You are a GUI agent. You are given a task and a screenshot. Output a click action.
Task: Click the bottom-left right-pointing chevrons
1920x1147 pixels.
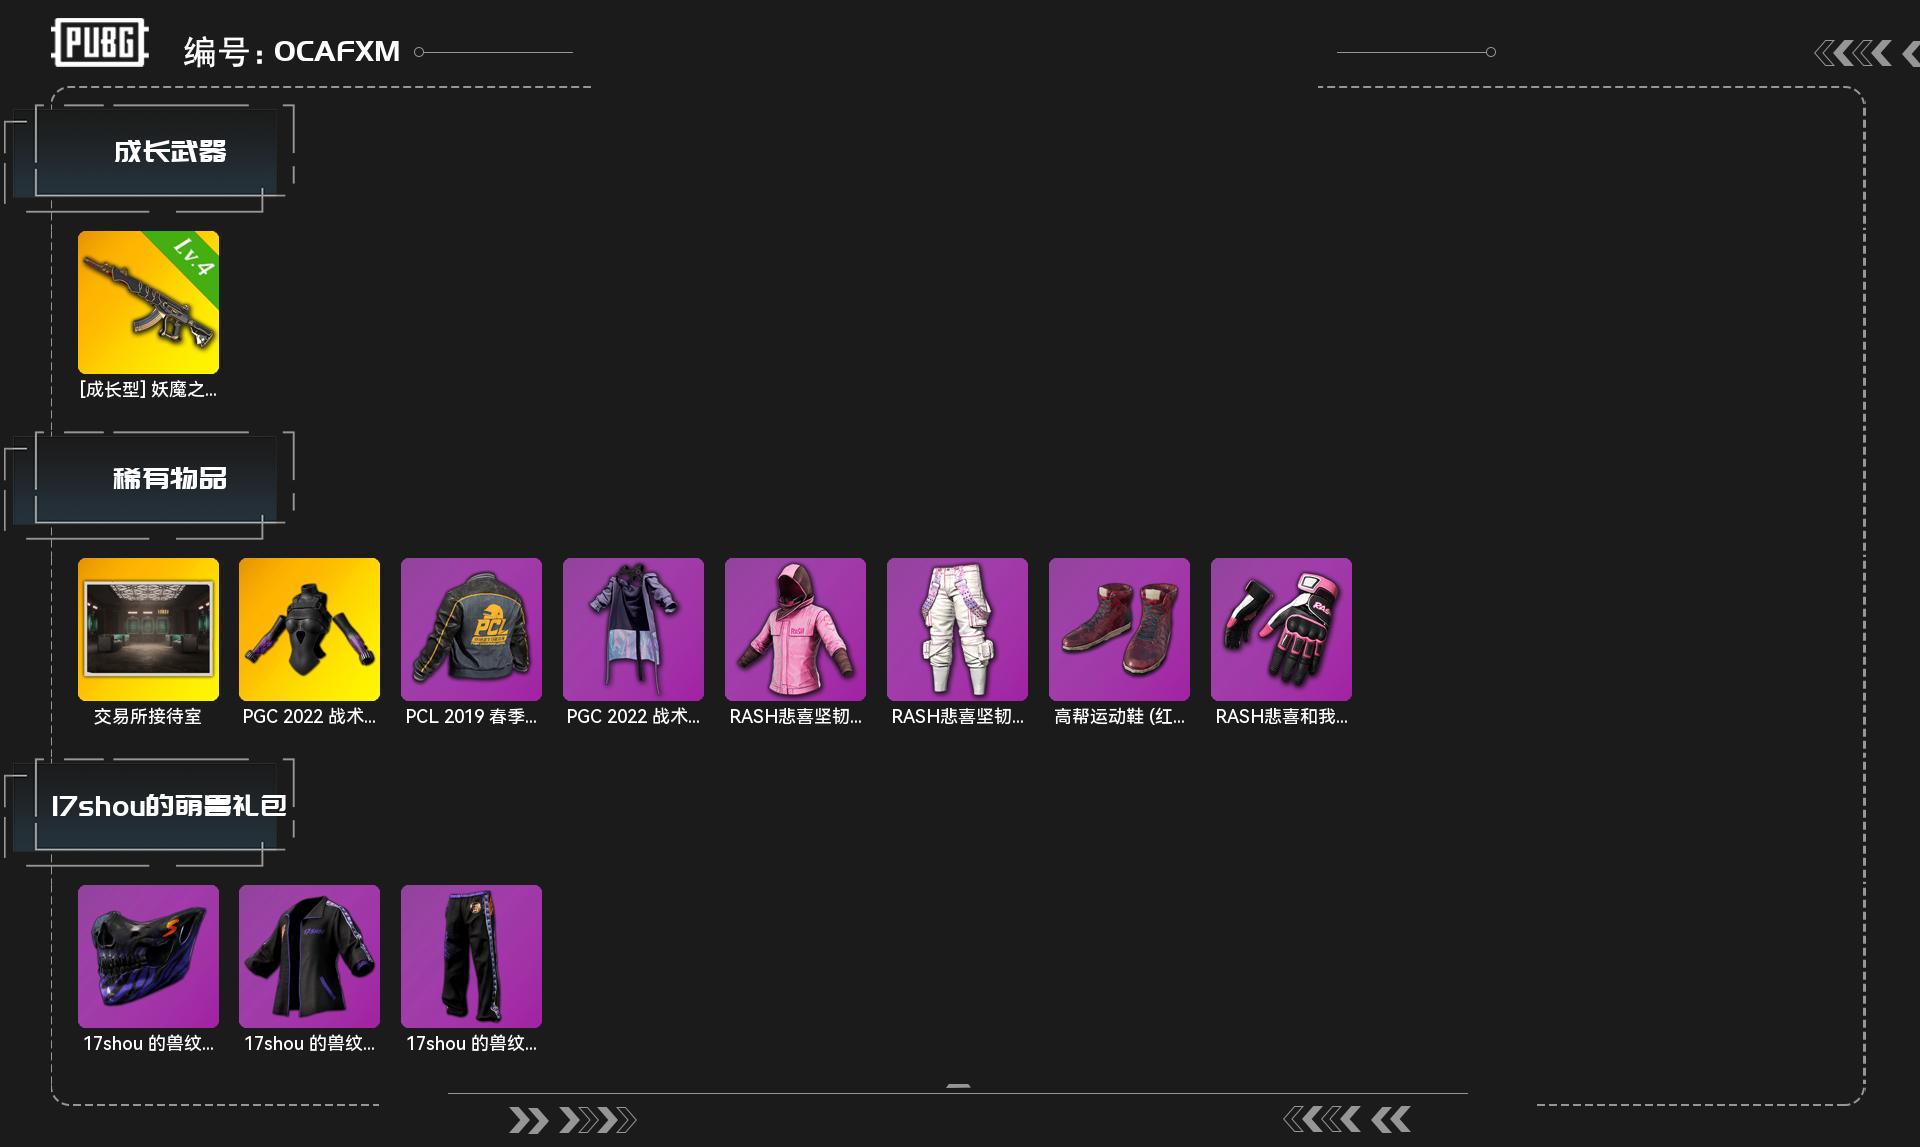point(572,1120)
